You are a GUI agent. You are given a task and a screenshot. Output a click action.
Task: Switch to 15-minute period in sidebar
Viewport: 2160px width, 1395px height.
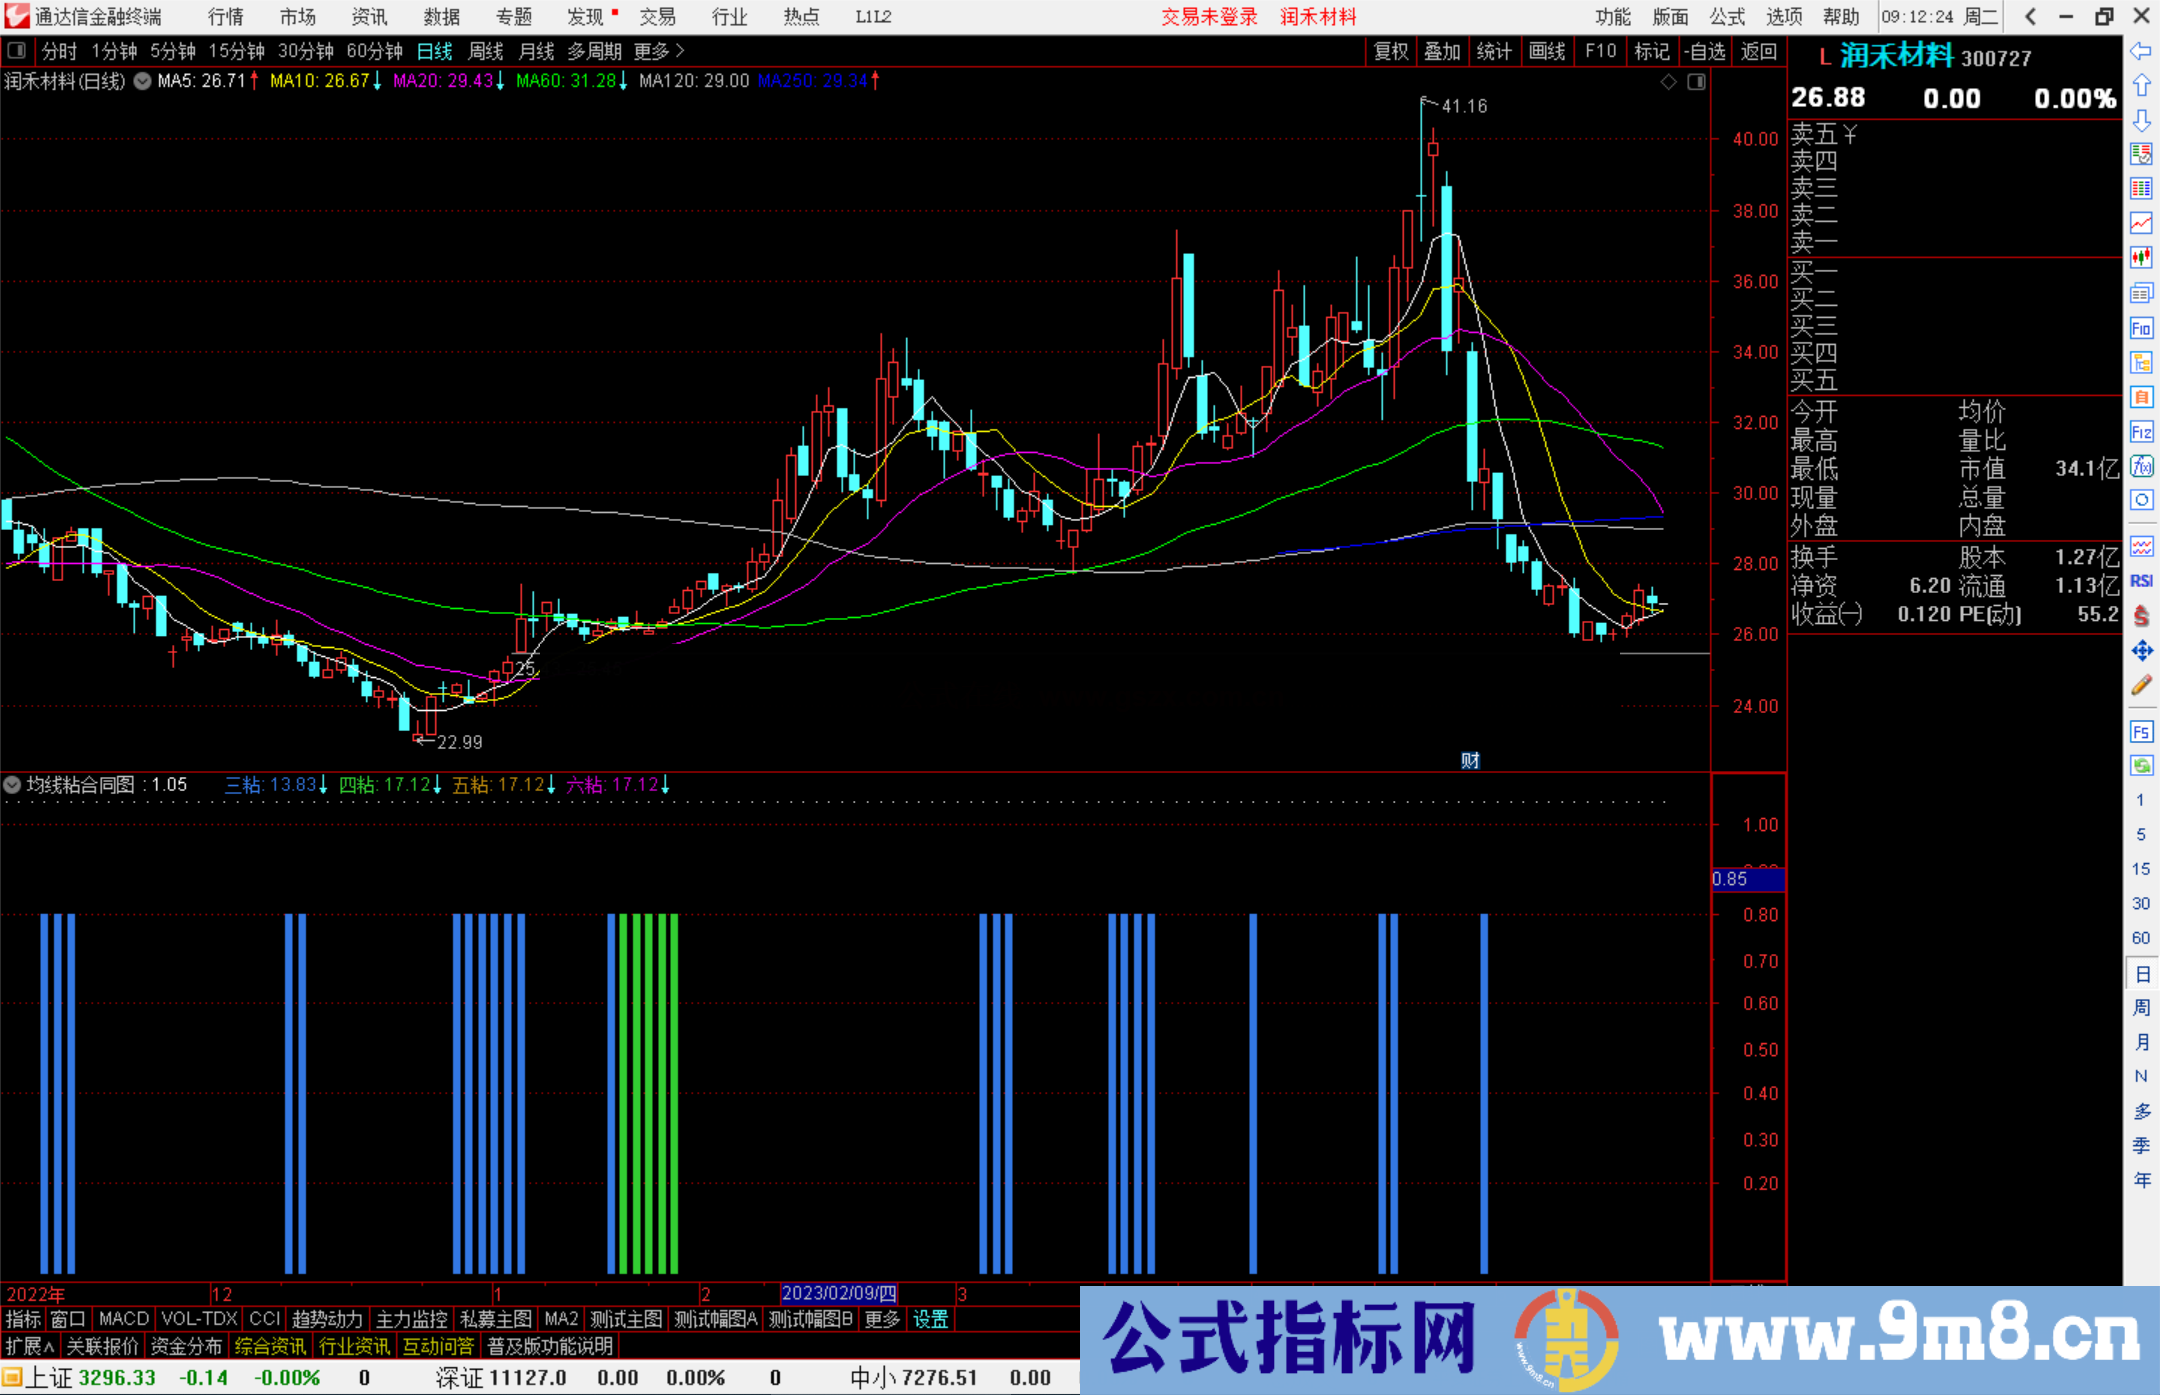[x=2140, y=869]
